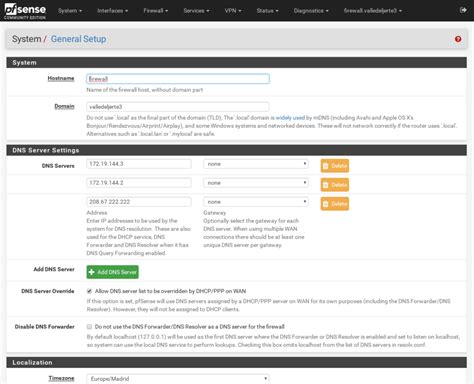474x384 pixels.
Task: Click the Localization section header
Action: tap(236, 362)
